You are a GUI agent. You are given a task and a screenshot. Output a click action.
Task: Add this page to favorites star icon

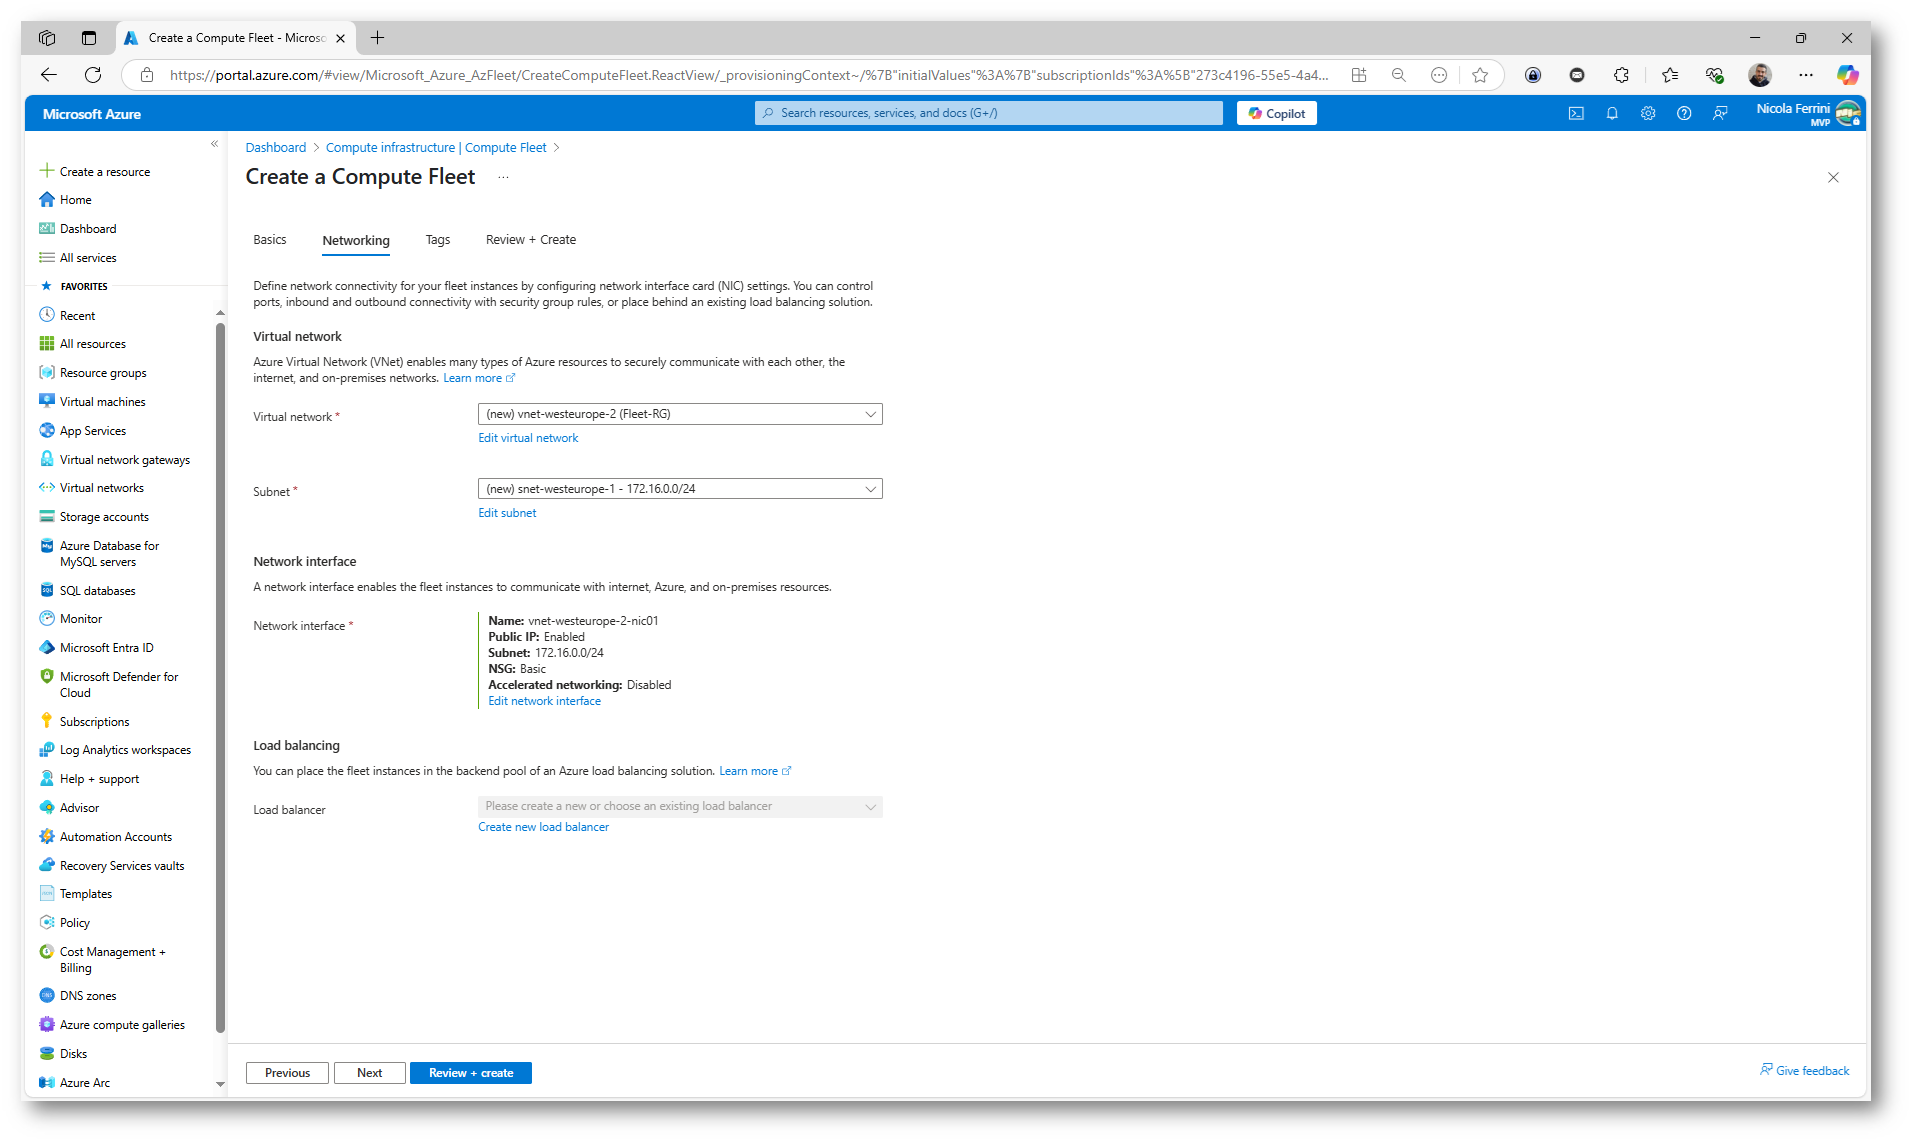tap(1480, 75)
